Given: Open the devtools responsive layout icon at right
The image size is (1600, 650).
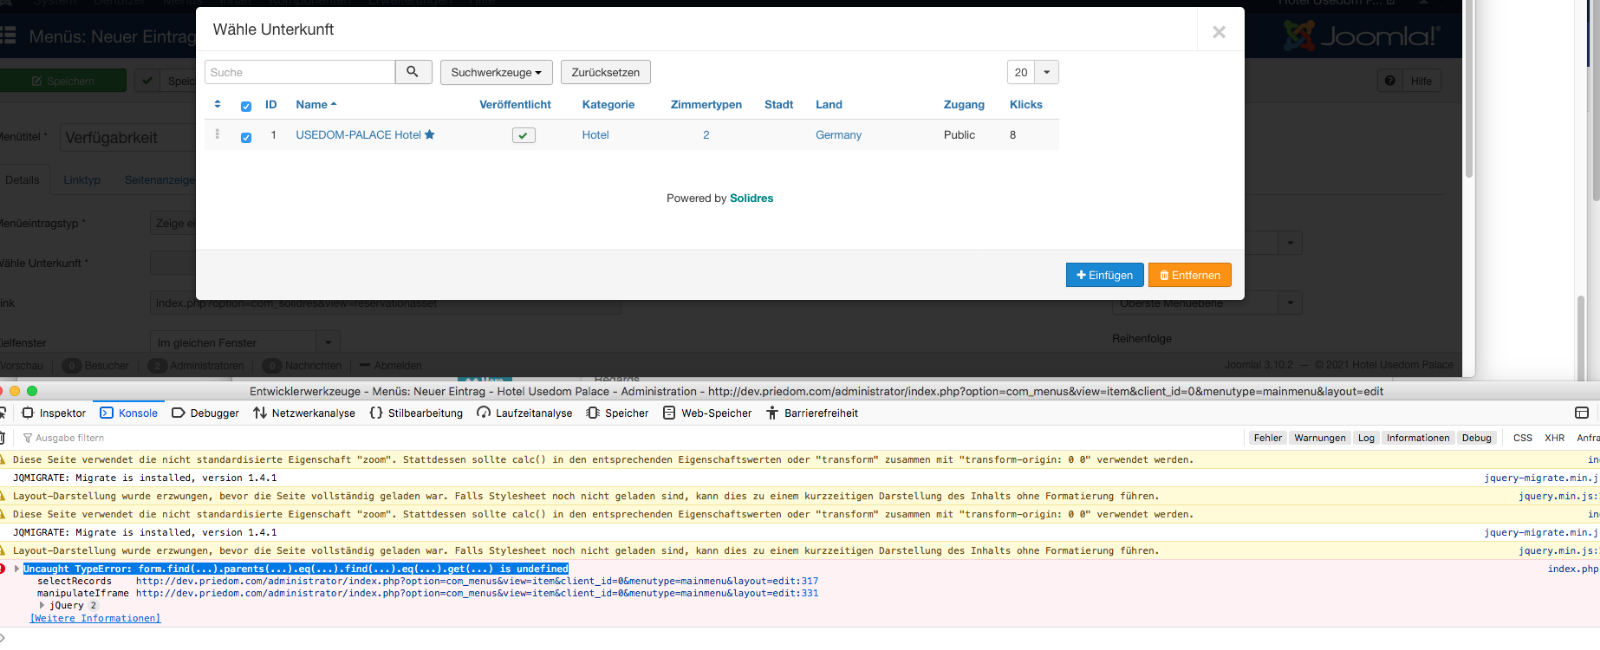Looking at the screenshot, I should 1581,413.
